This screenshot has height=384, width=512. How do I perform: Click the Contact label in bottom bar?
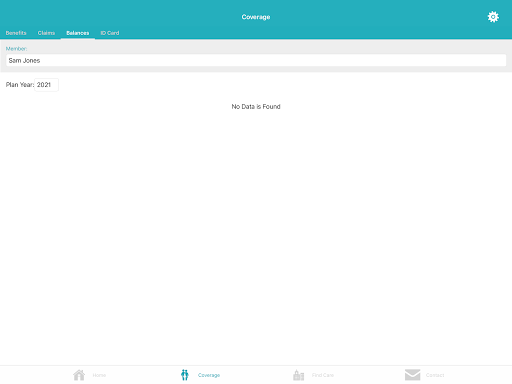point(435,375)
